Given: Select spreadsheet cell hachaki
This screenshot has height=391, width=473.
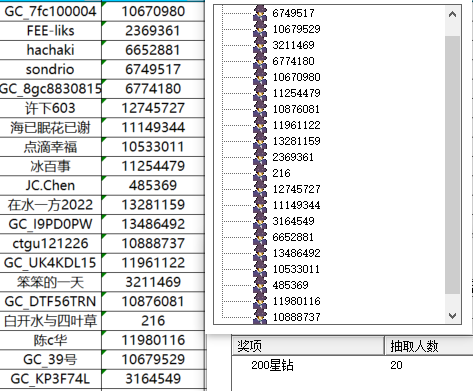Looking at the screenshot, I should [x=50, y=50].
